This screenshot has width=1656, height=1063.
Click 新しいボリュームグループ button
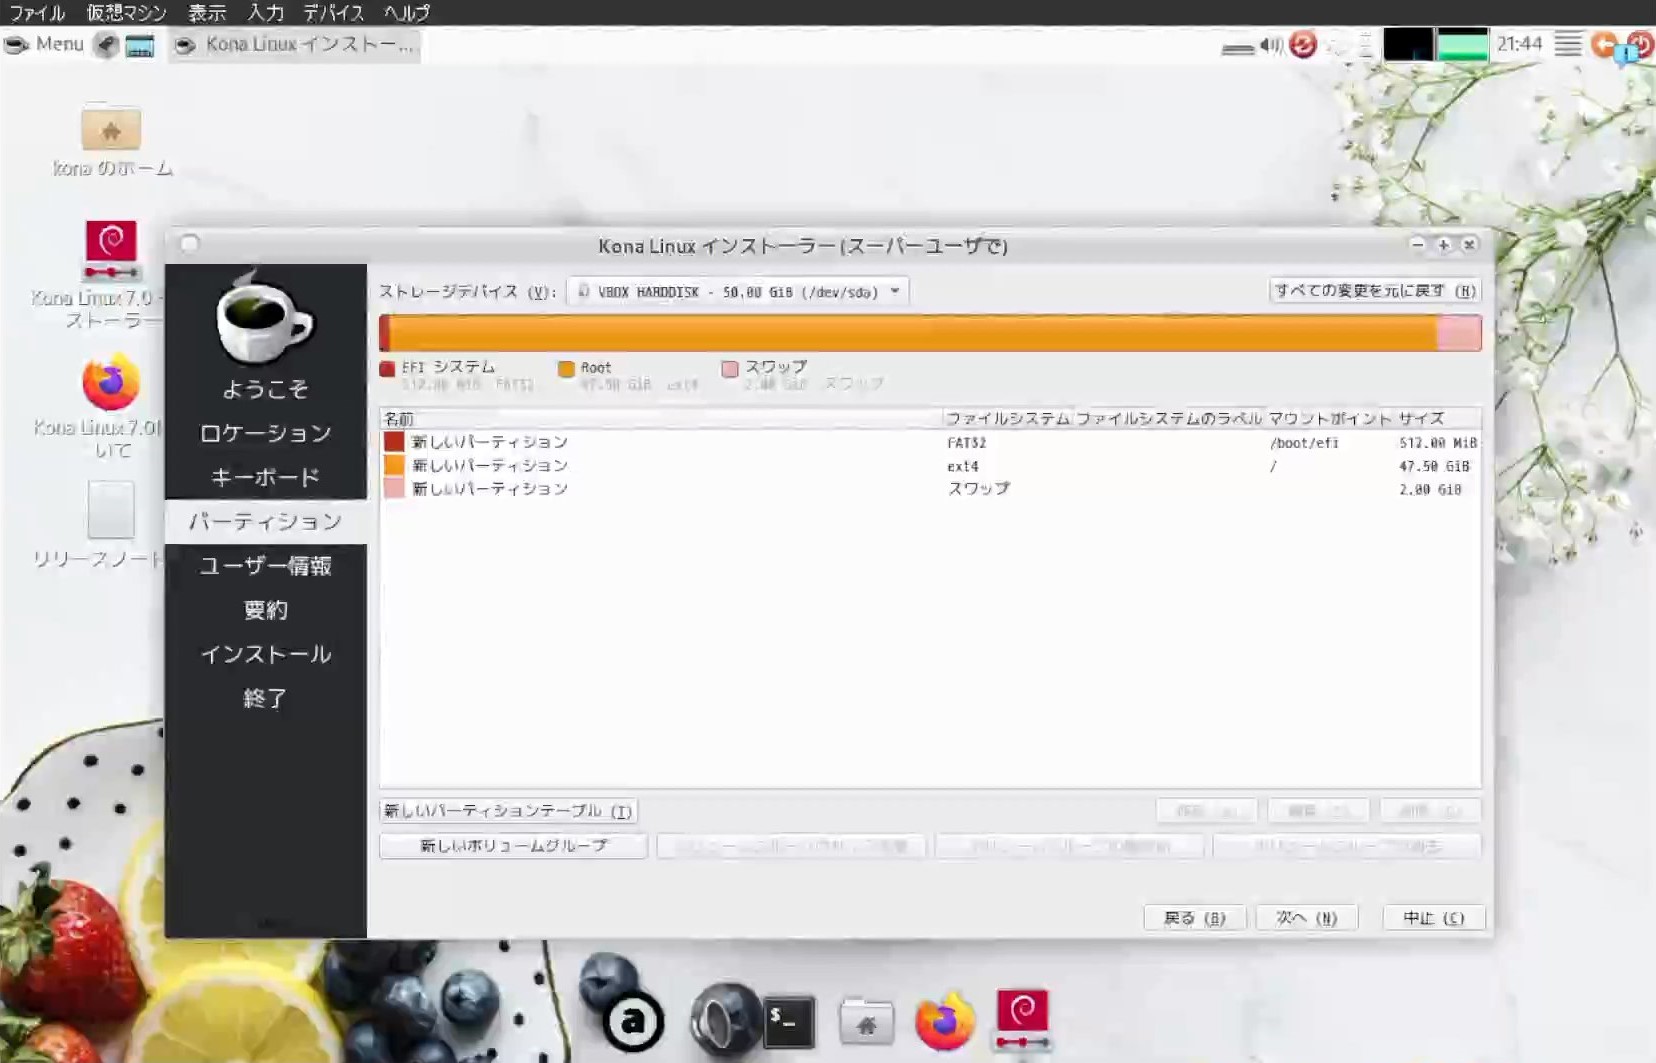512,845
